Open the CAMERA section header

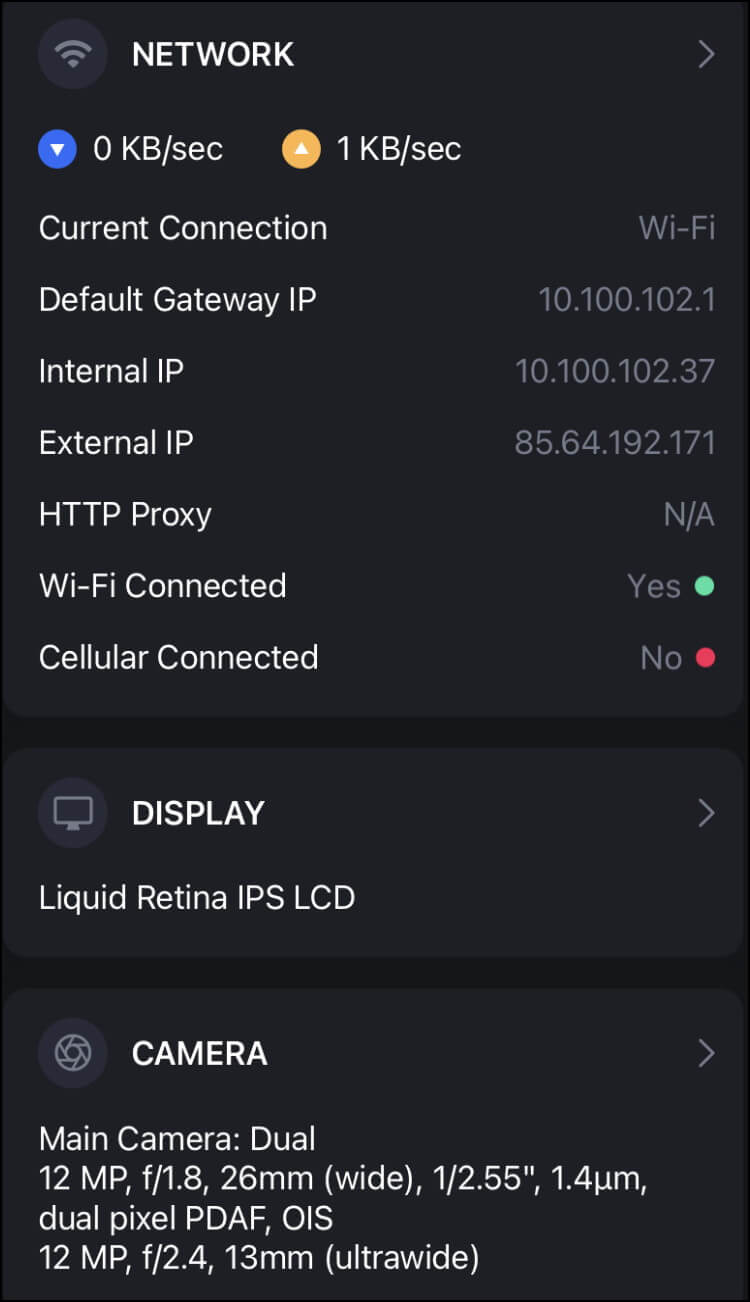tap(200, 1053)
